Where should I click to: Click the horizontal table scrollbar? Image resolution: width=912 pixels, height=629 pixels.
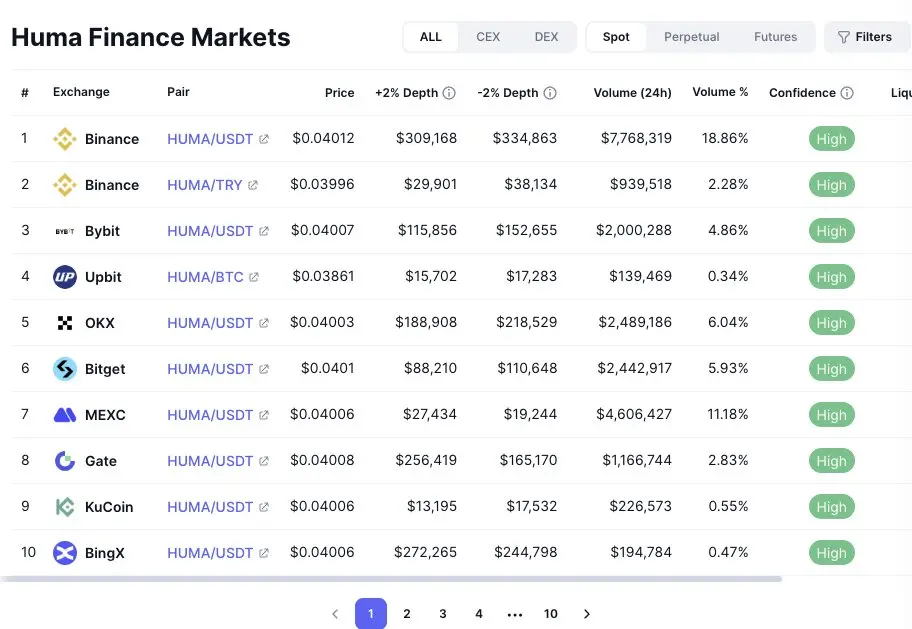[391, 579]
